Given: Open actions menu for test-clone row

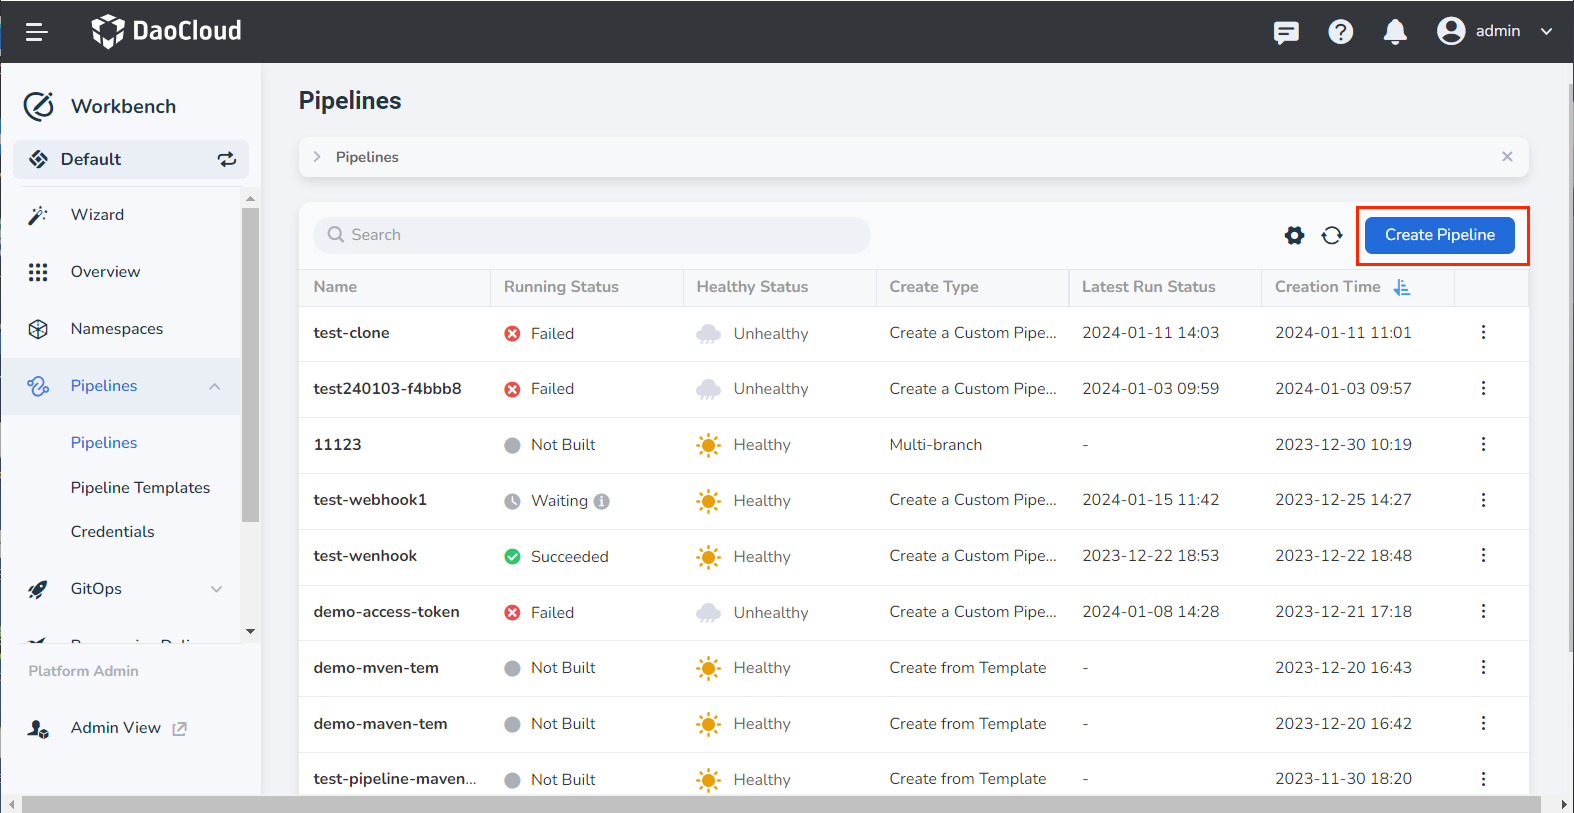Looking at the screenshot, I should [1483, 333].
